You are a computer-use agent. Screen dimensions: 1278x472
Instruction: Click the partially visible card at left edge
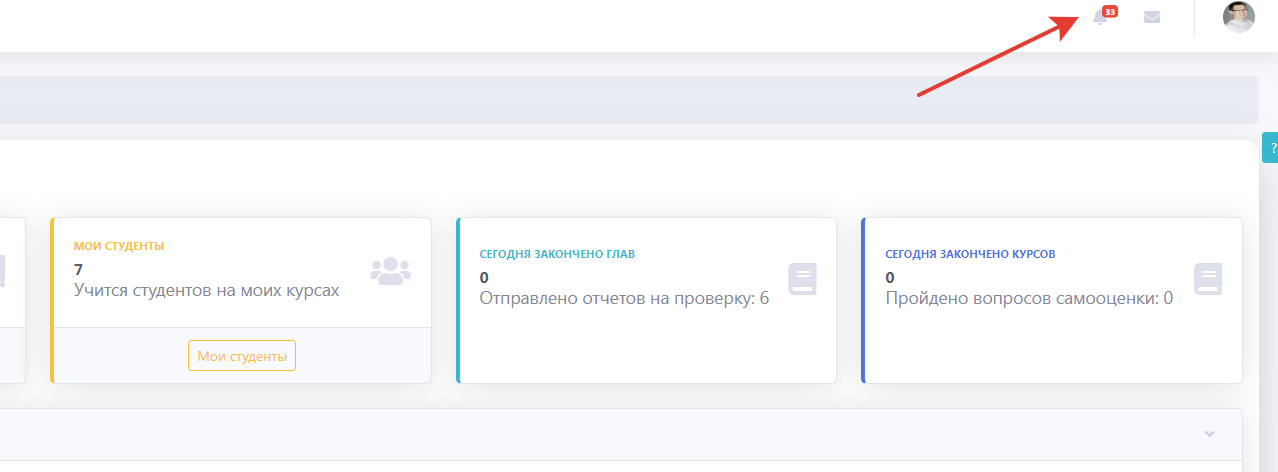12,300
